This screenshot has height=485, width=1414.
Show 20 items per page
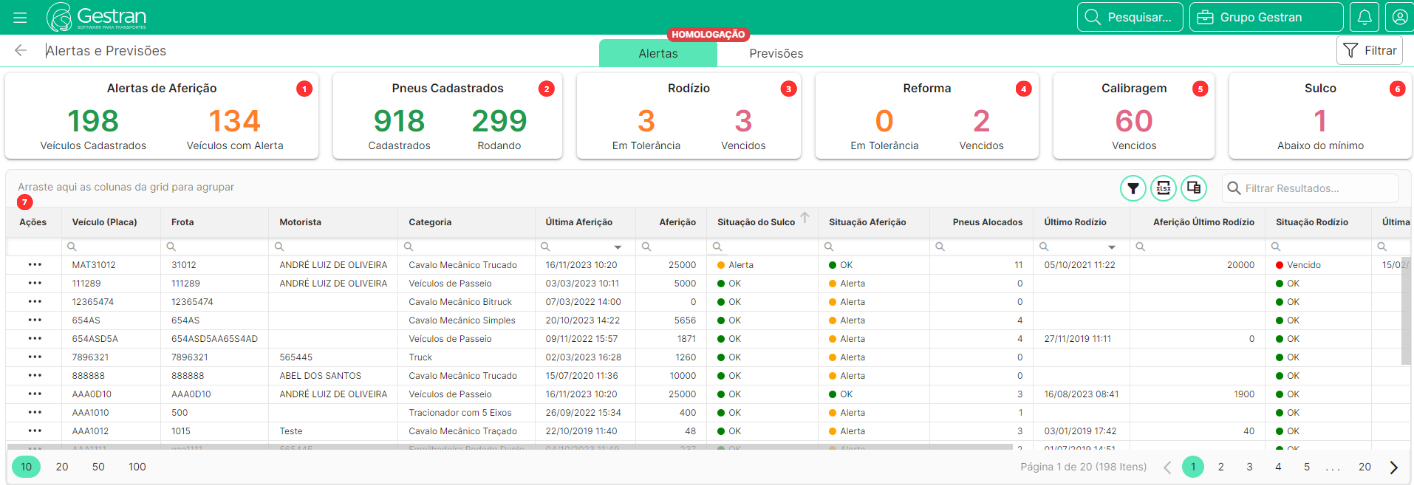tap(62, 467)
